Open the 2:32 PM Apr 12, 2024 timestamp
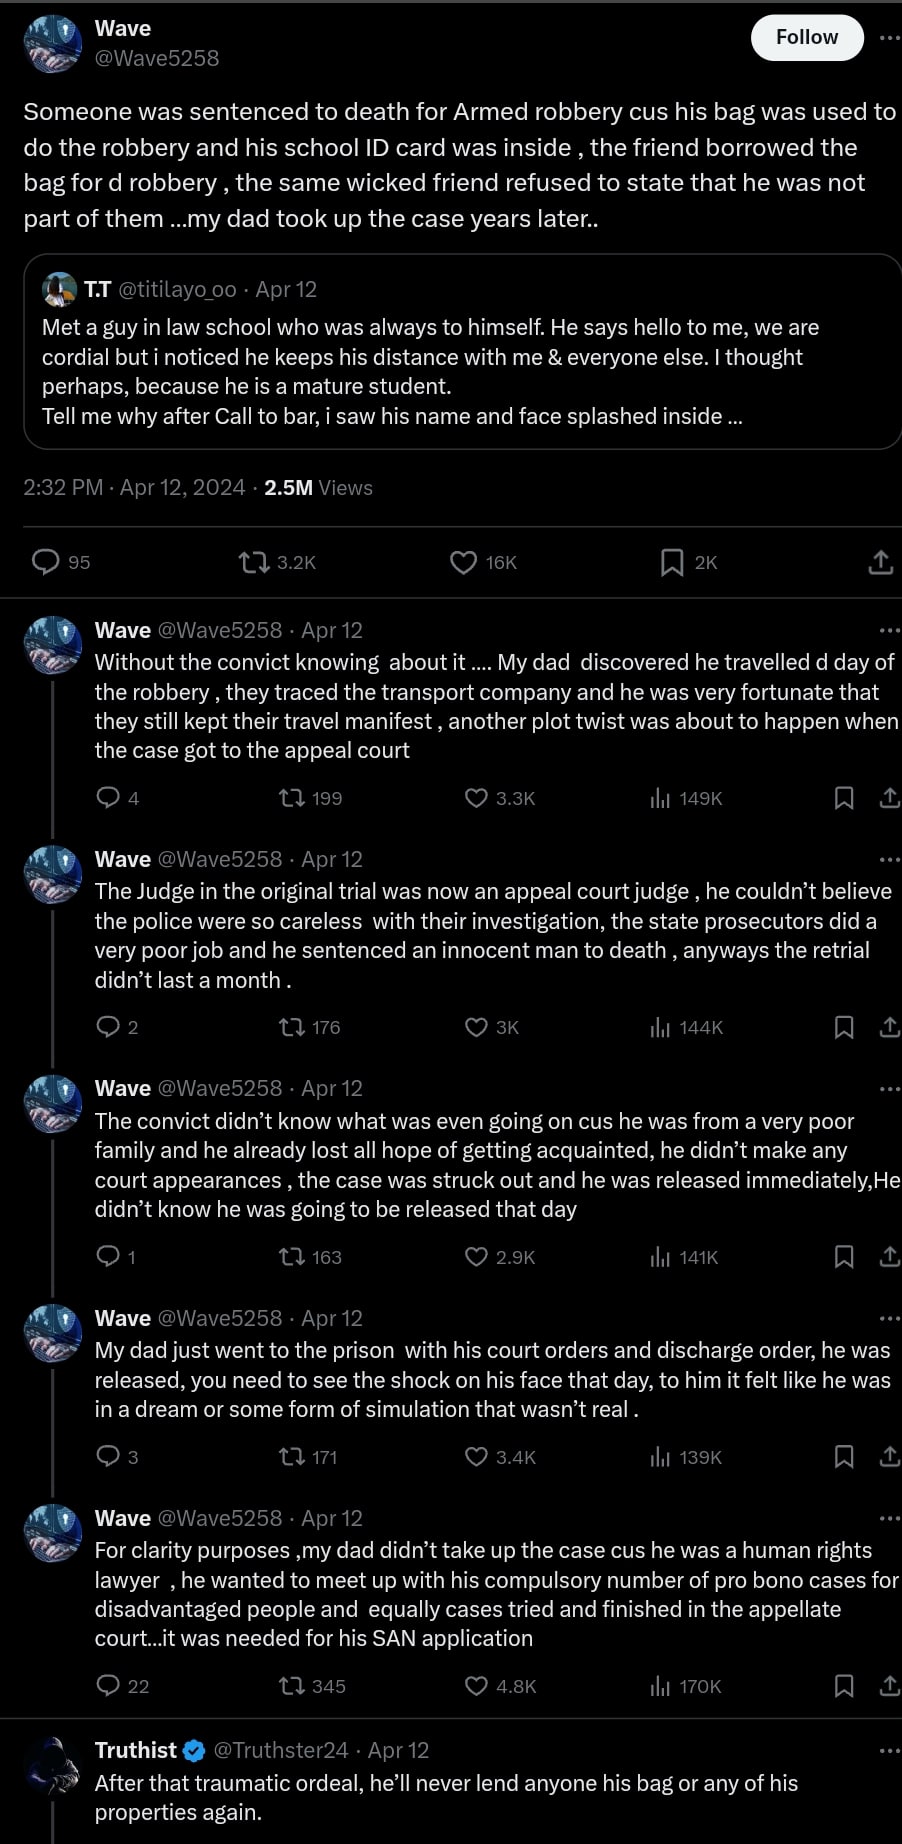 (134, 487)
